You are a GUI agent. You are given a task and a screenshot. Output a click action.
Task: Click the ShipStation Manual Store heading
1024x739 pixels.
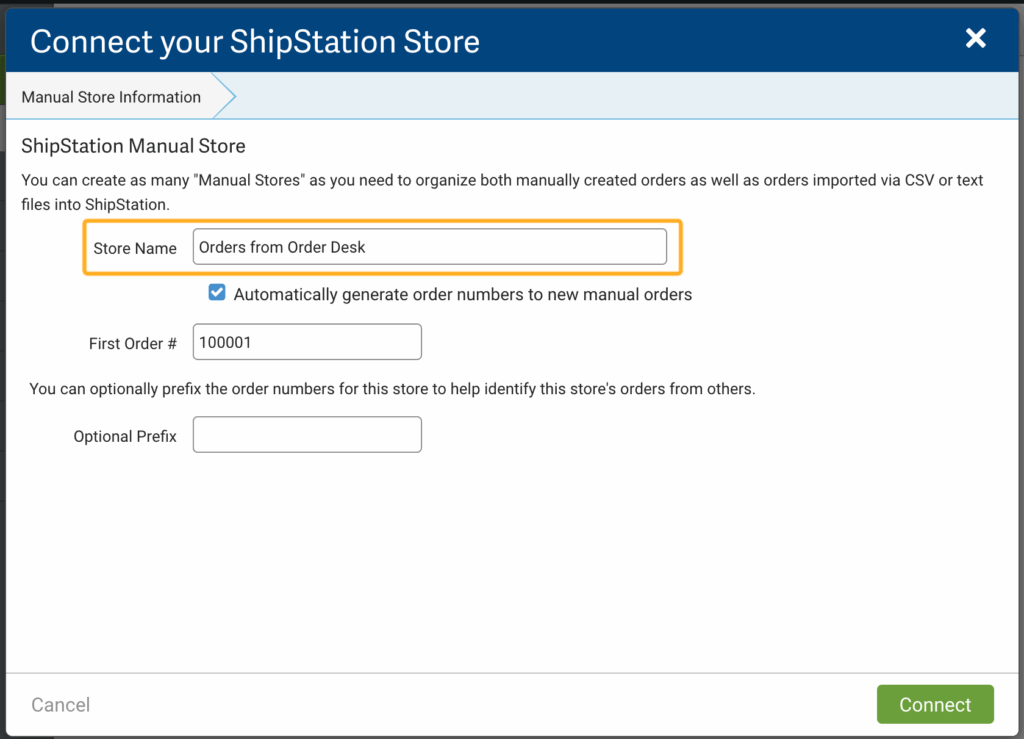click(133, 146)
